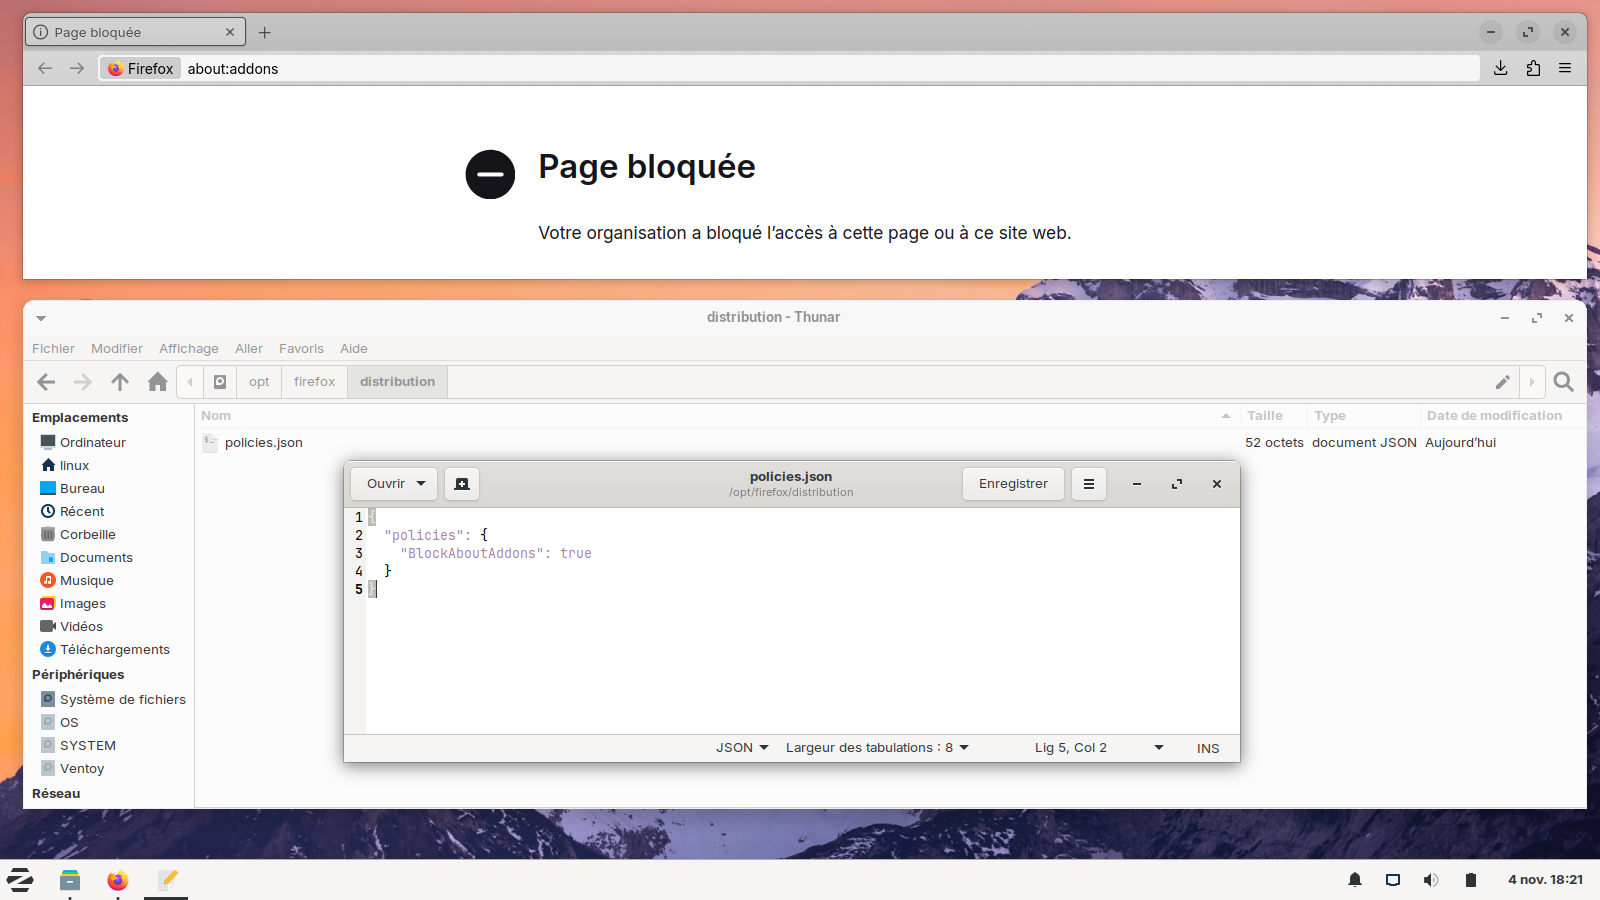Open the Affichage menu
Screen dimensions: 1600x900
click(188, 349)
